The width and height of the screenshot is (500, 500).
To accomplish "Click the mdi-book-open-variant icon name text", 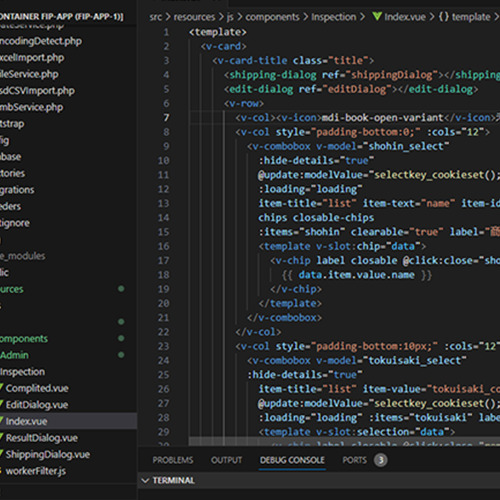I will click(383, 118).
